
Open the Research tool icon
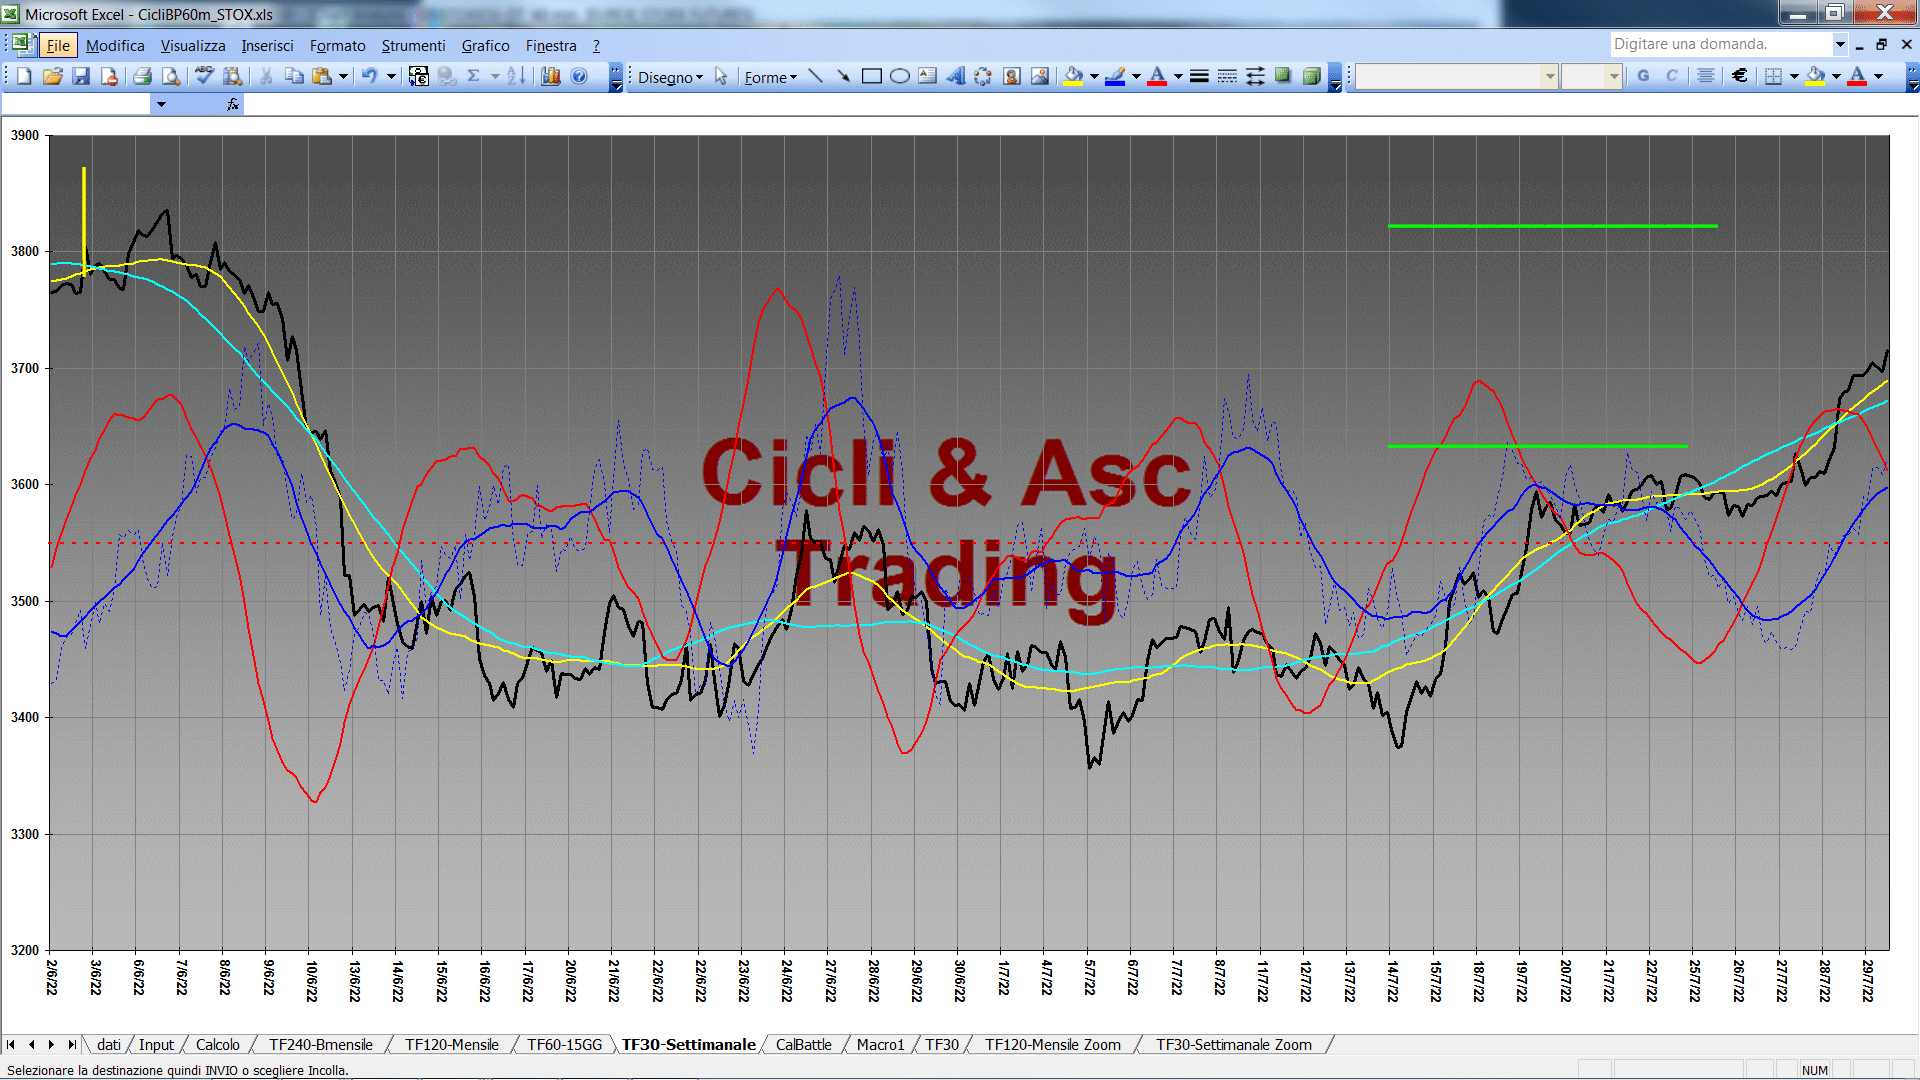(232, 76)
